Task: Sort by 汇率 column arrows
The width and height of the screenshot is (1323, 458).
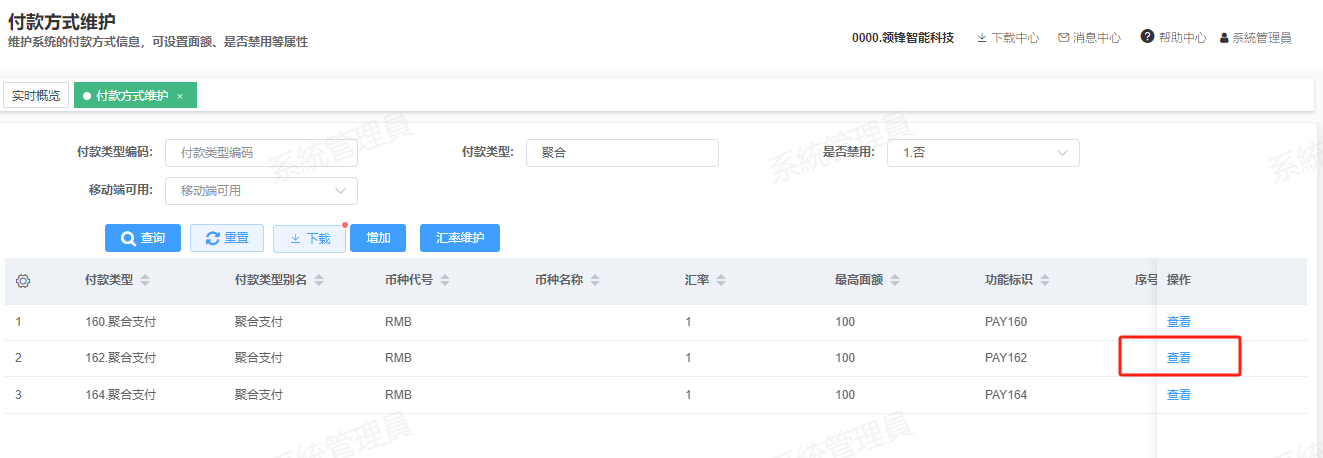Action: [x=721, y=281]
